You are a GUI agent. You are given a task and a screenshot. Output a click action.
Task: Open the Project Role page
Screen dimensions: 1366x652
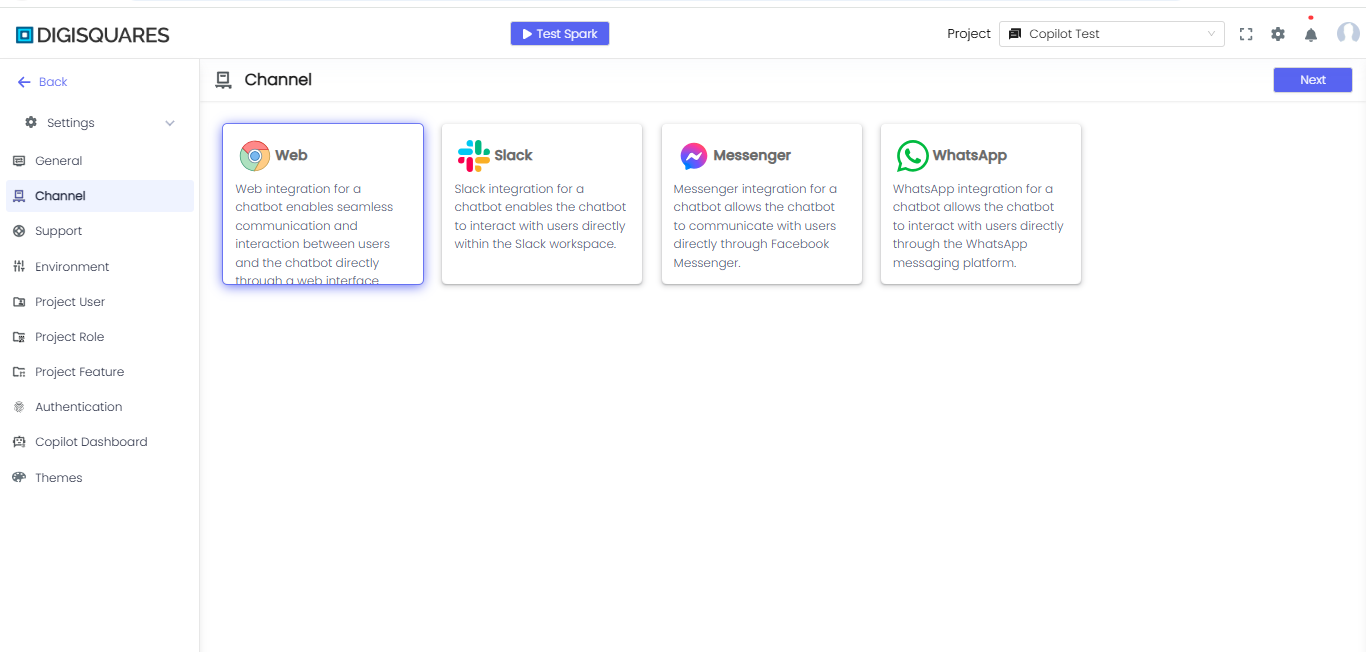point(100,337)
